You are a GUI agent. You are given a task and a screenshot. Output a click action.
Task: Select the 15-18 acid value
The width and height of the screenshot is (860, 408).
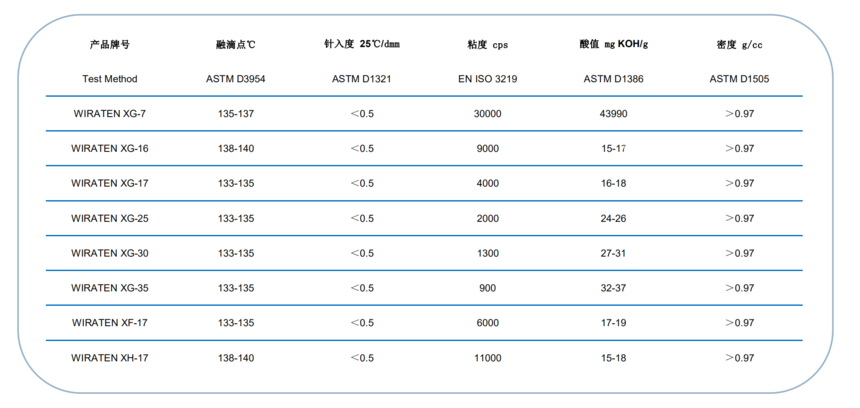point(613,358)
